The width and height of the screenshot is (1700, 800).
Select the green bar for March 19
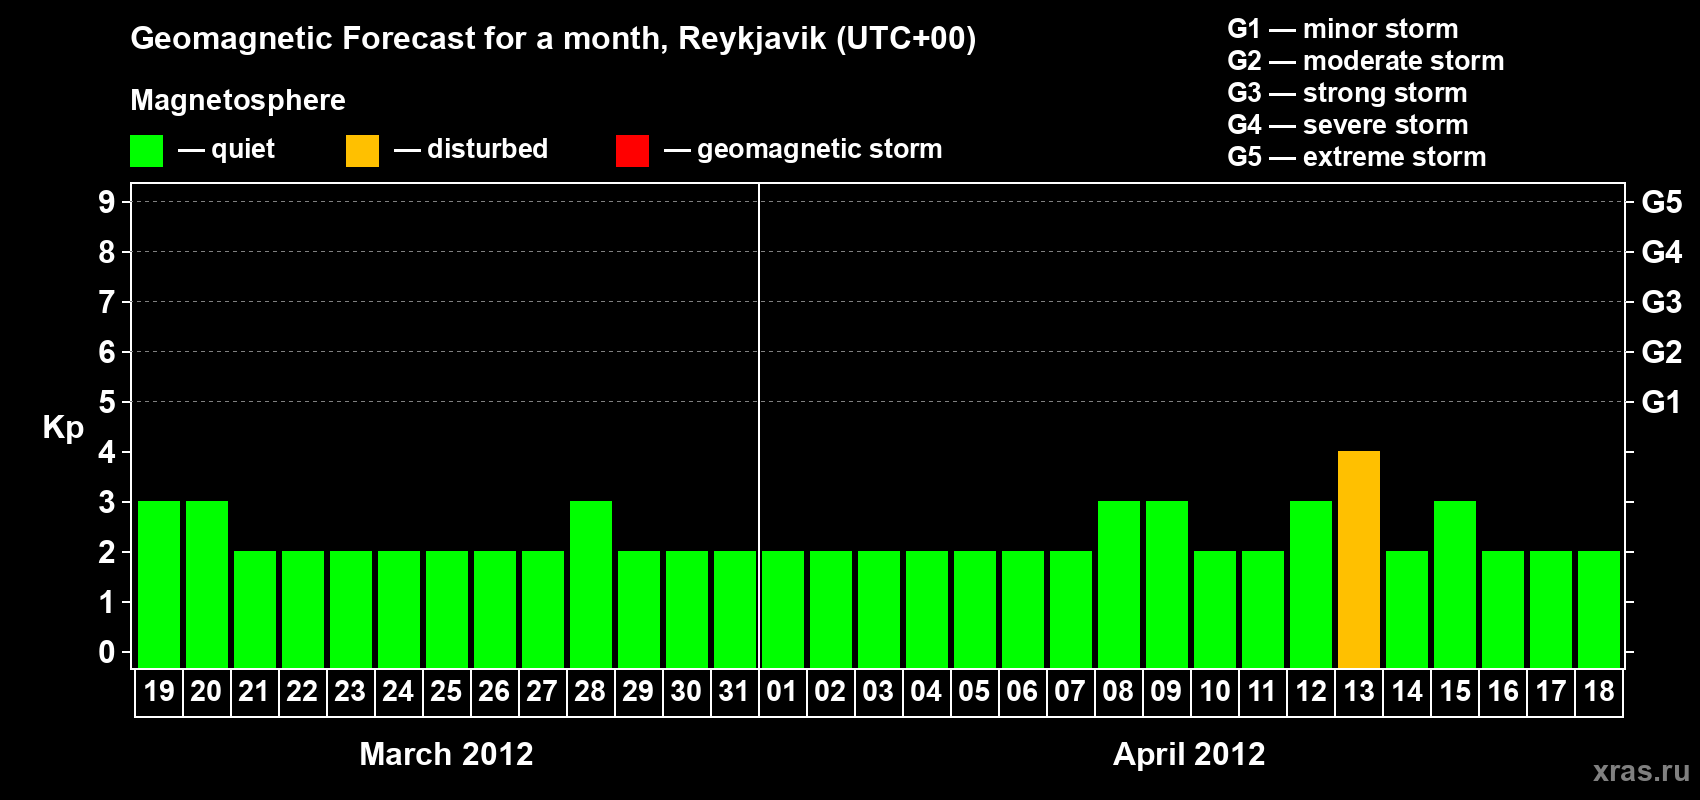(x=159, y=584)
